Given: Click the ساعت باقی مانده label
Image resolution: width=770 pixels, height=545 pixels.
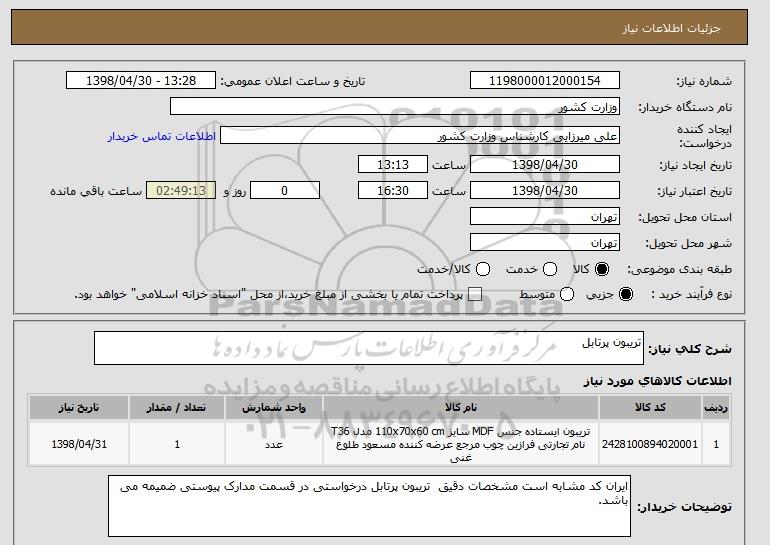Looking at the screenshot, I should pos(96,191).
